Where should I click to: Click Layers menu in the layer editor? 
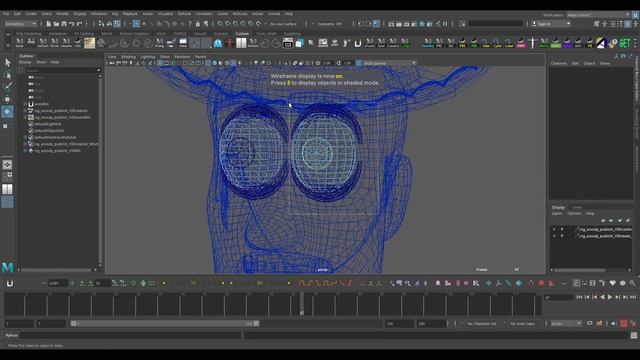[x=557, y=213]
